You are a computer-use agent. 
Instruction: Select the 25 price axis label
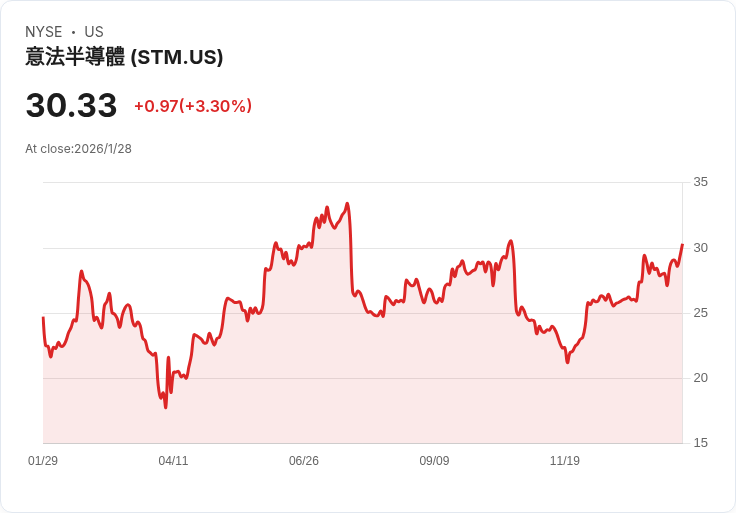pyautogui.click(x=701, y=313)
